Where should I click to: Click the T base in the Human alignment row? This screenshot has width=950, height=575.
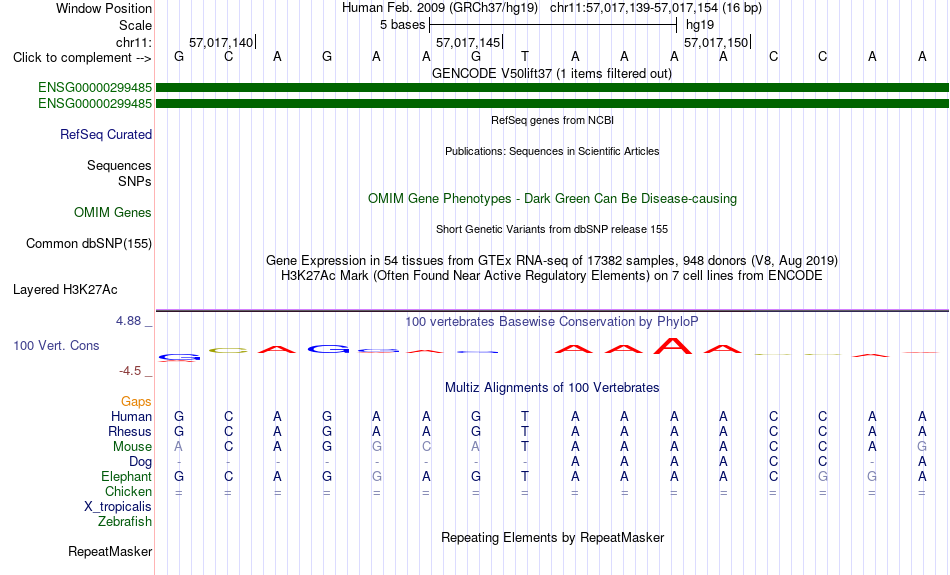point(525,417)
